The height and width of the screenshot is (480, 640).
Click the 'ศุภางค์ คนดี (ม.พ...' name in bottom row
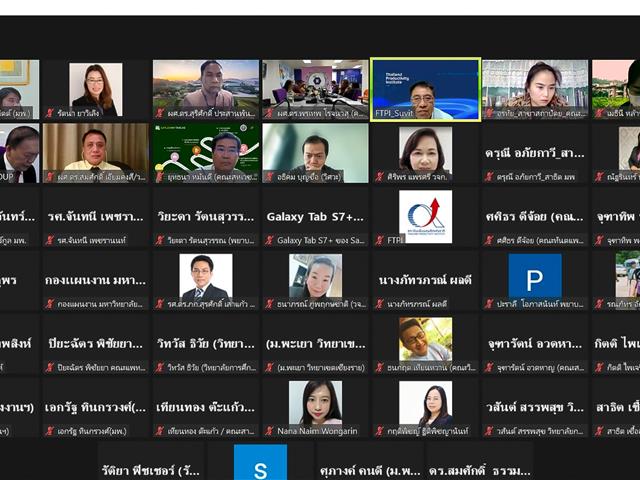(370, 471)
